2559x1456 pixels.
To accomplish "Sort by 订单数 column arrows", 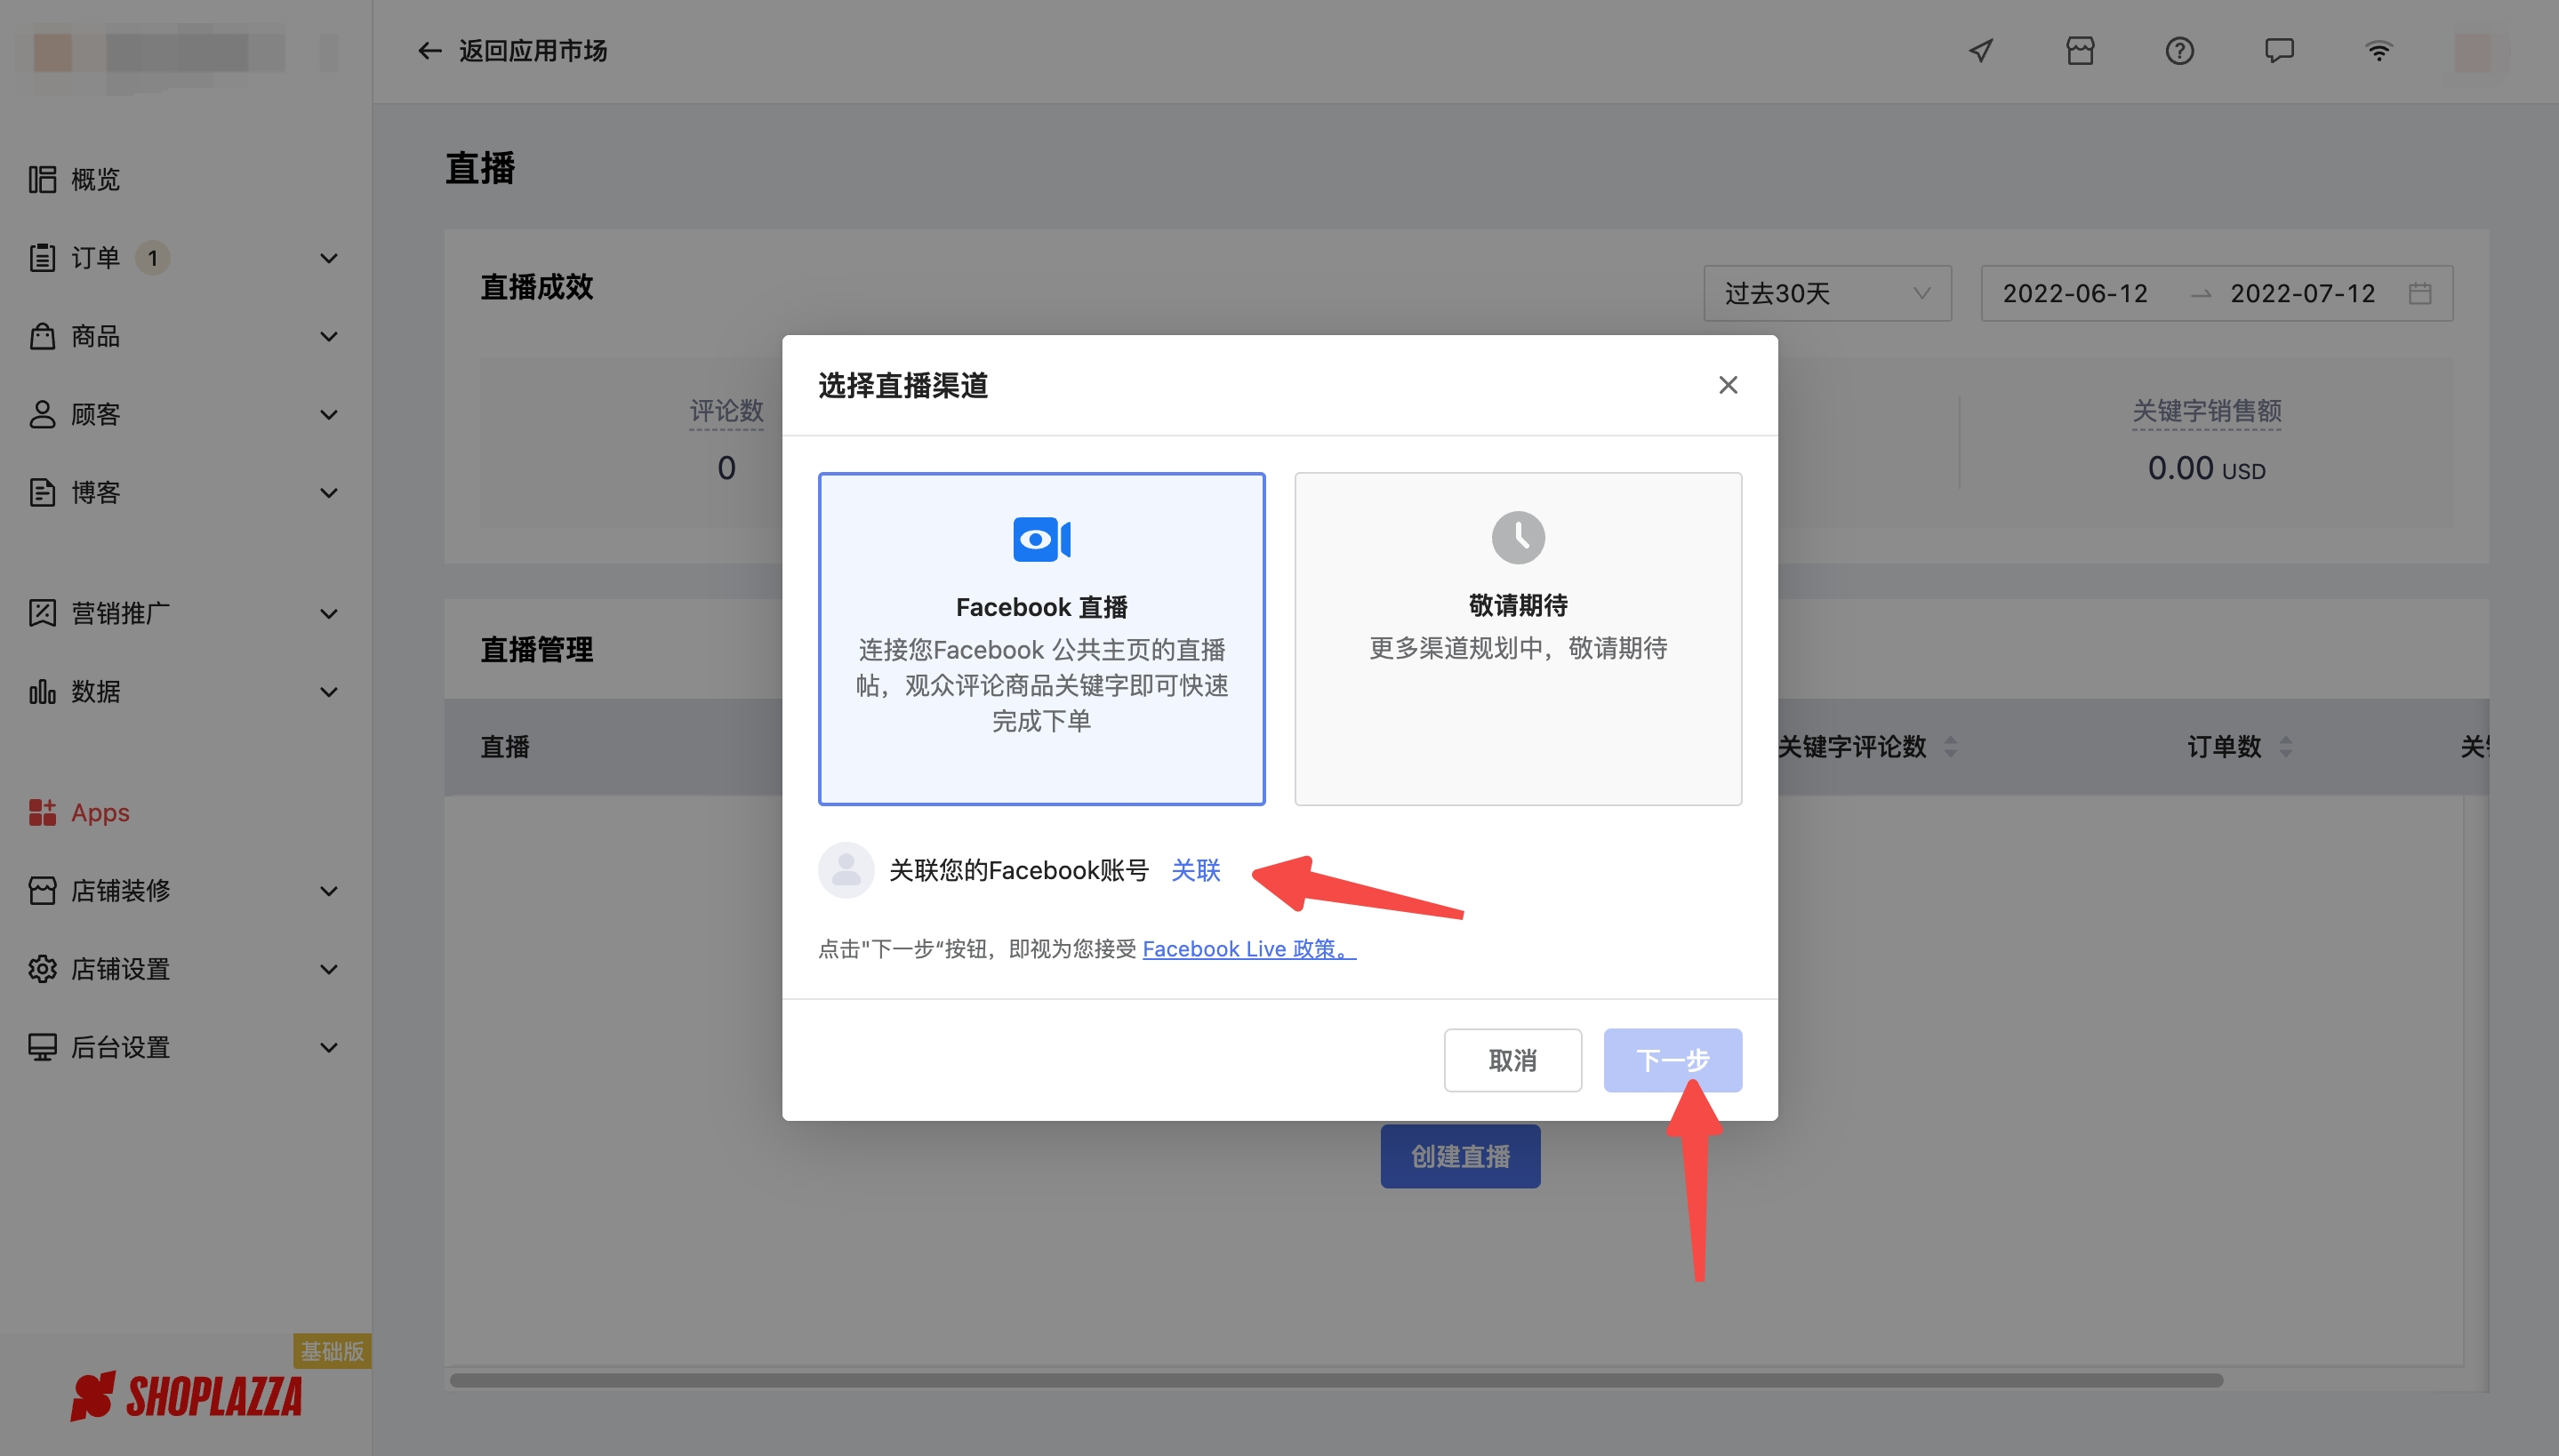I will (x=2284, y=746).
